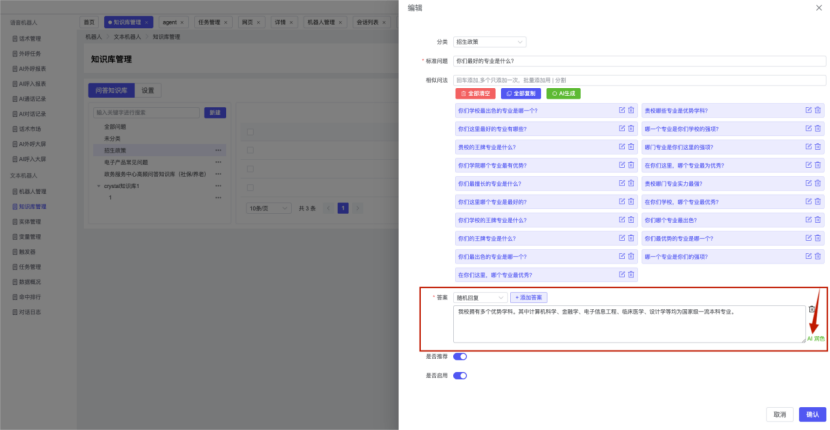The image size is (830, 430).
Task: Delete the question 你们学校最出色的专业是哪一个?
Action: pos(631,110)
